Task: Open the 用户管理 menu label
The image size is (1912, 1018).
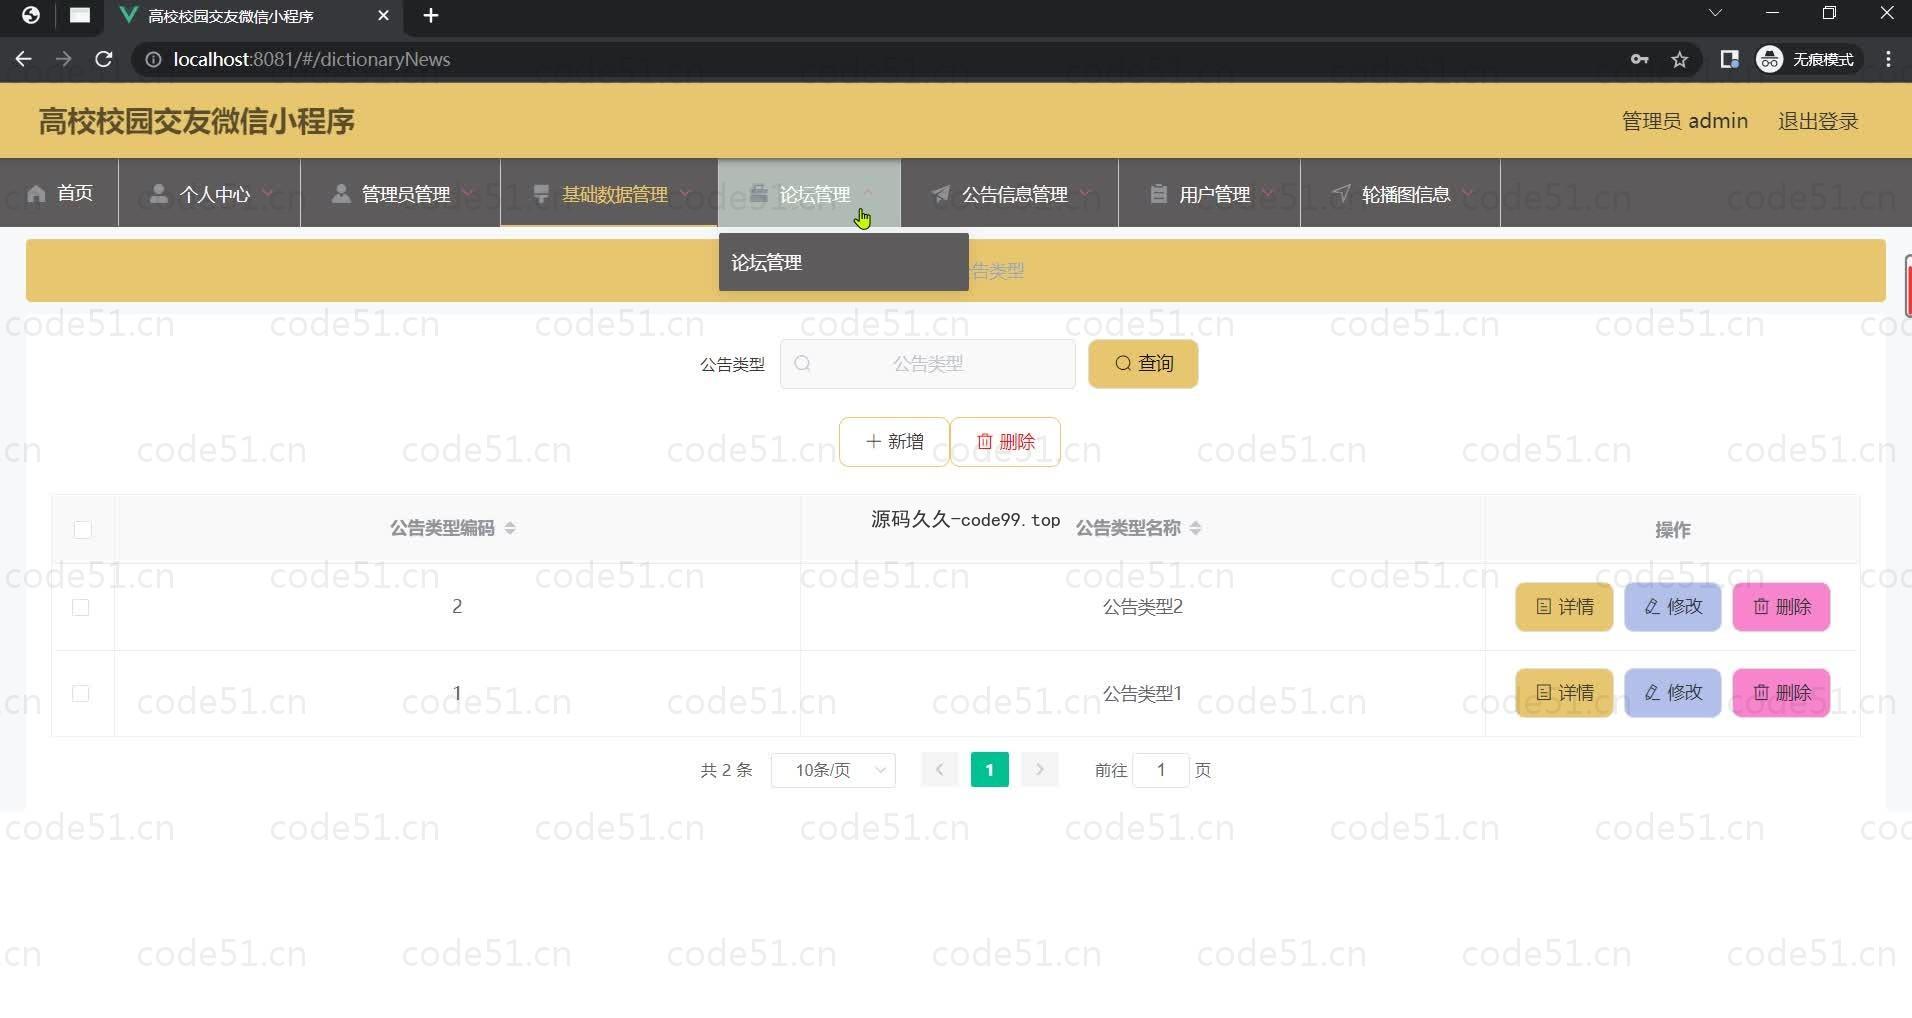Action: (1214, 194)
